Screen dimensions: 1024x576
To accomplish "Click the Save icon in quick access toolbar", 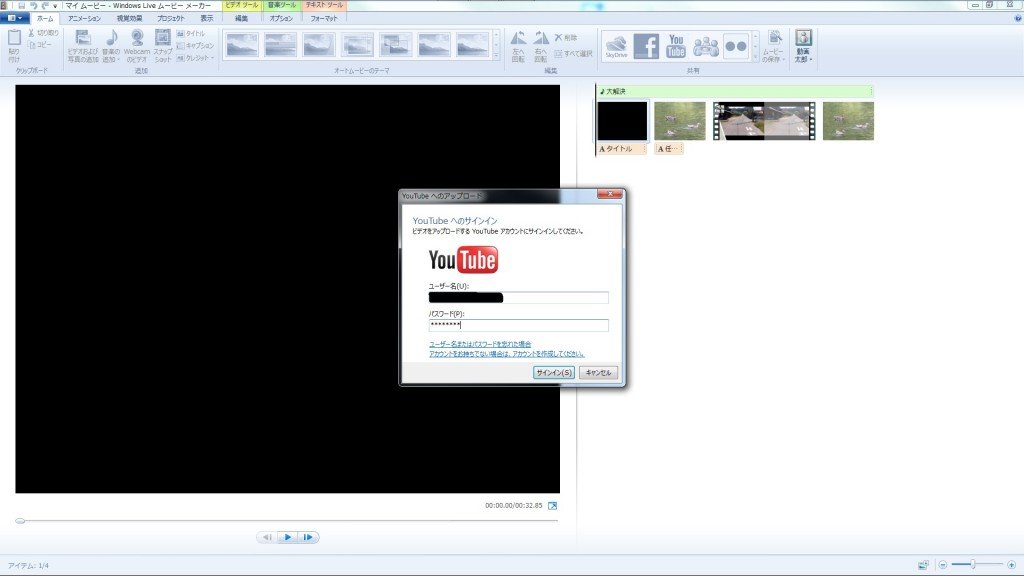I will pos(21,5).
